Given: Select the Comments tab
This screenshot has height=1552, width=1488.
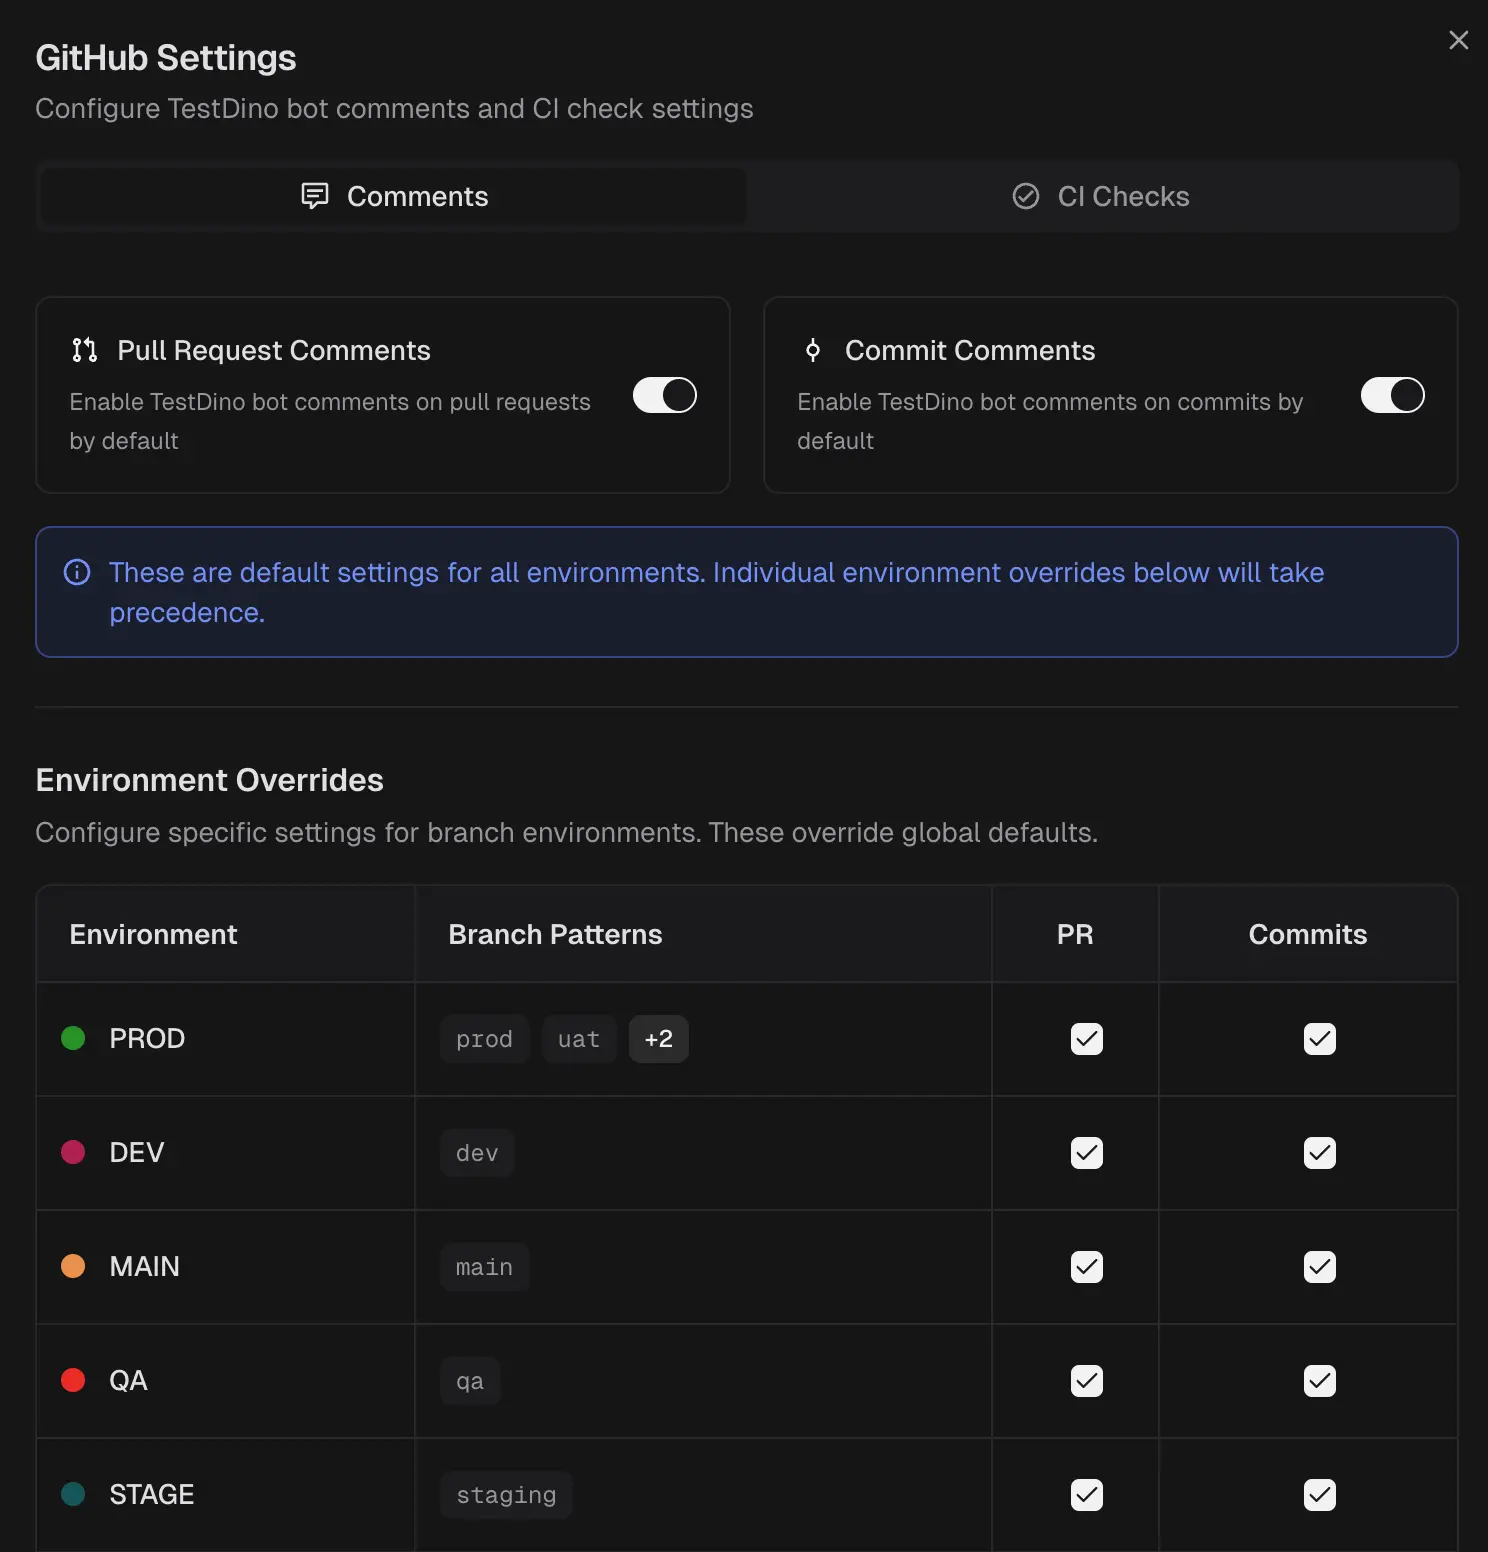Looking at the screenshot, I should (394, 196).
